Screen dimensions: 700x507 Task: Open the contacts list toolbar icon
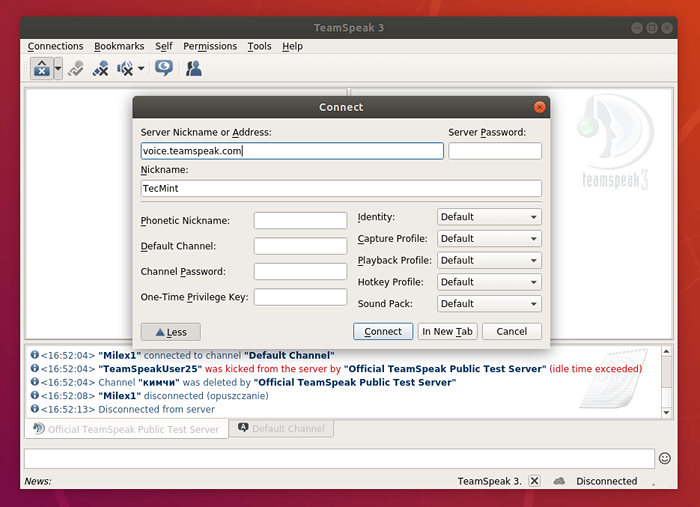[x=194, y=69]
